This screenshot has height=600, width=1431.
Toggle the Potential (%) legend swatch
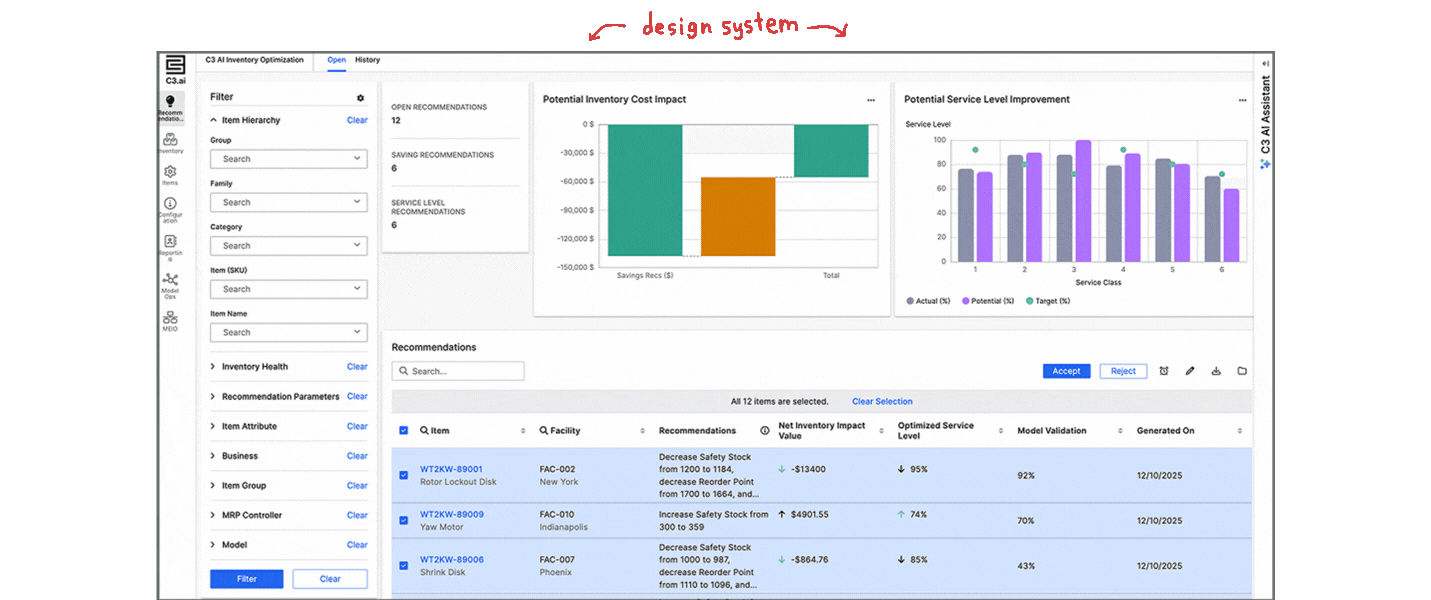(966, 300)
